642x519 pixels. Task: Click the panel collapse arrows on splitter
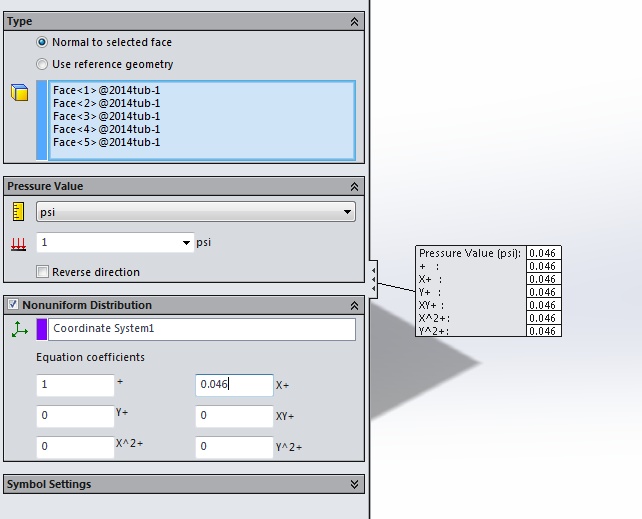tap(373, 279)
